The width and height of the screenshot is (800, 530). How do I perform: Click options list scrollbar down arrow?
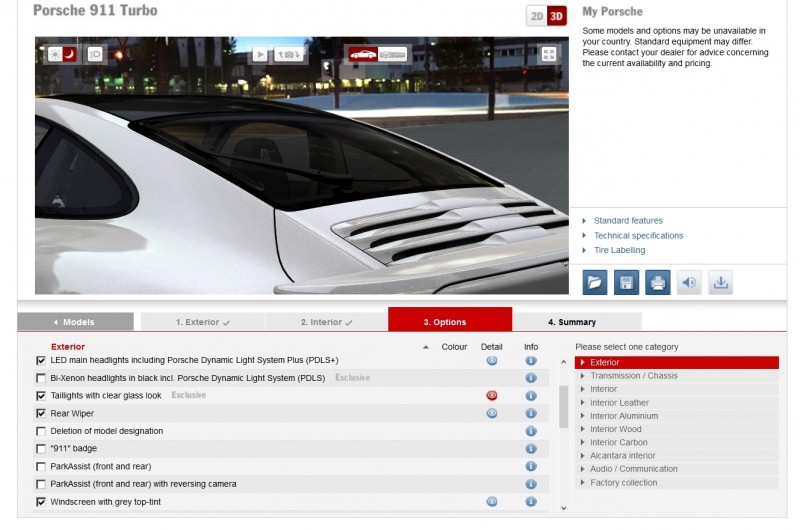click(x=563, y=508)
